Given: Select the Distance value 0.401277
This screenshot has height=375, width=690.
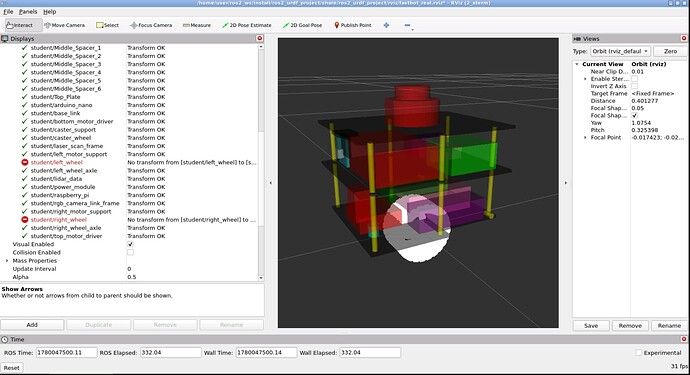Looking at the screenshot, I should click(644, 101).
